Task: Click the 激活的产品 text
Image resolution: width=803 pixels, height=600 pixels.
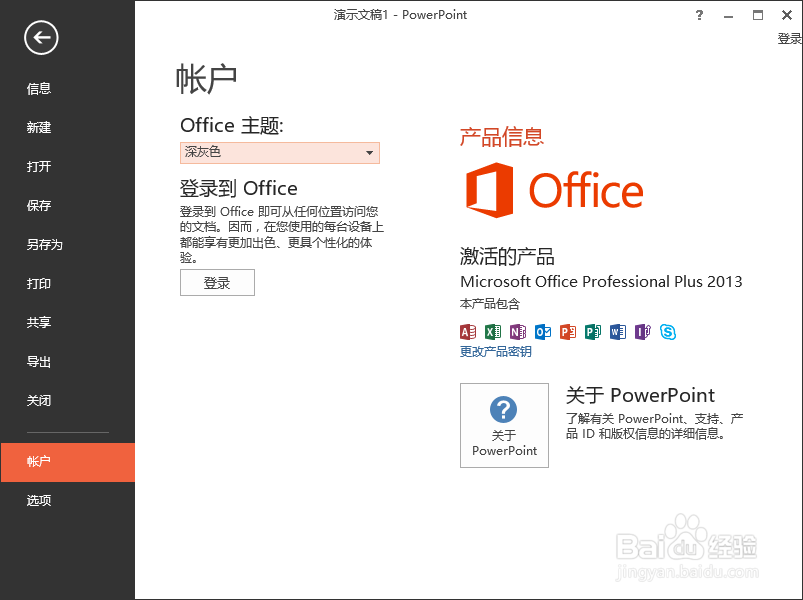Action: 507,256
